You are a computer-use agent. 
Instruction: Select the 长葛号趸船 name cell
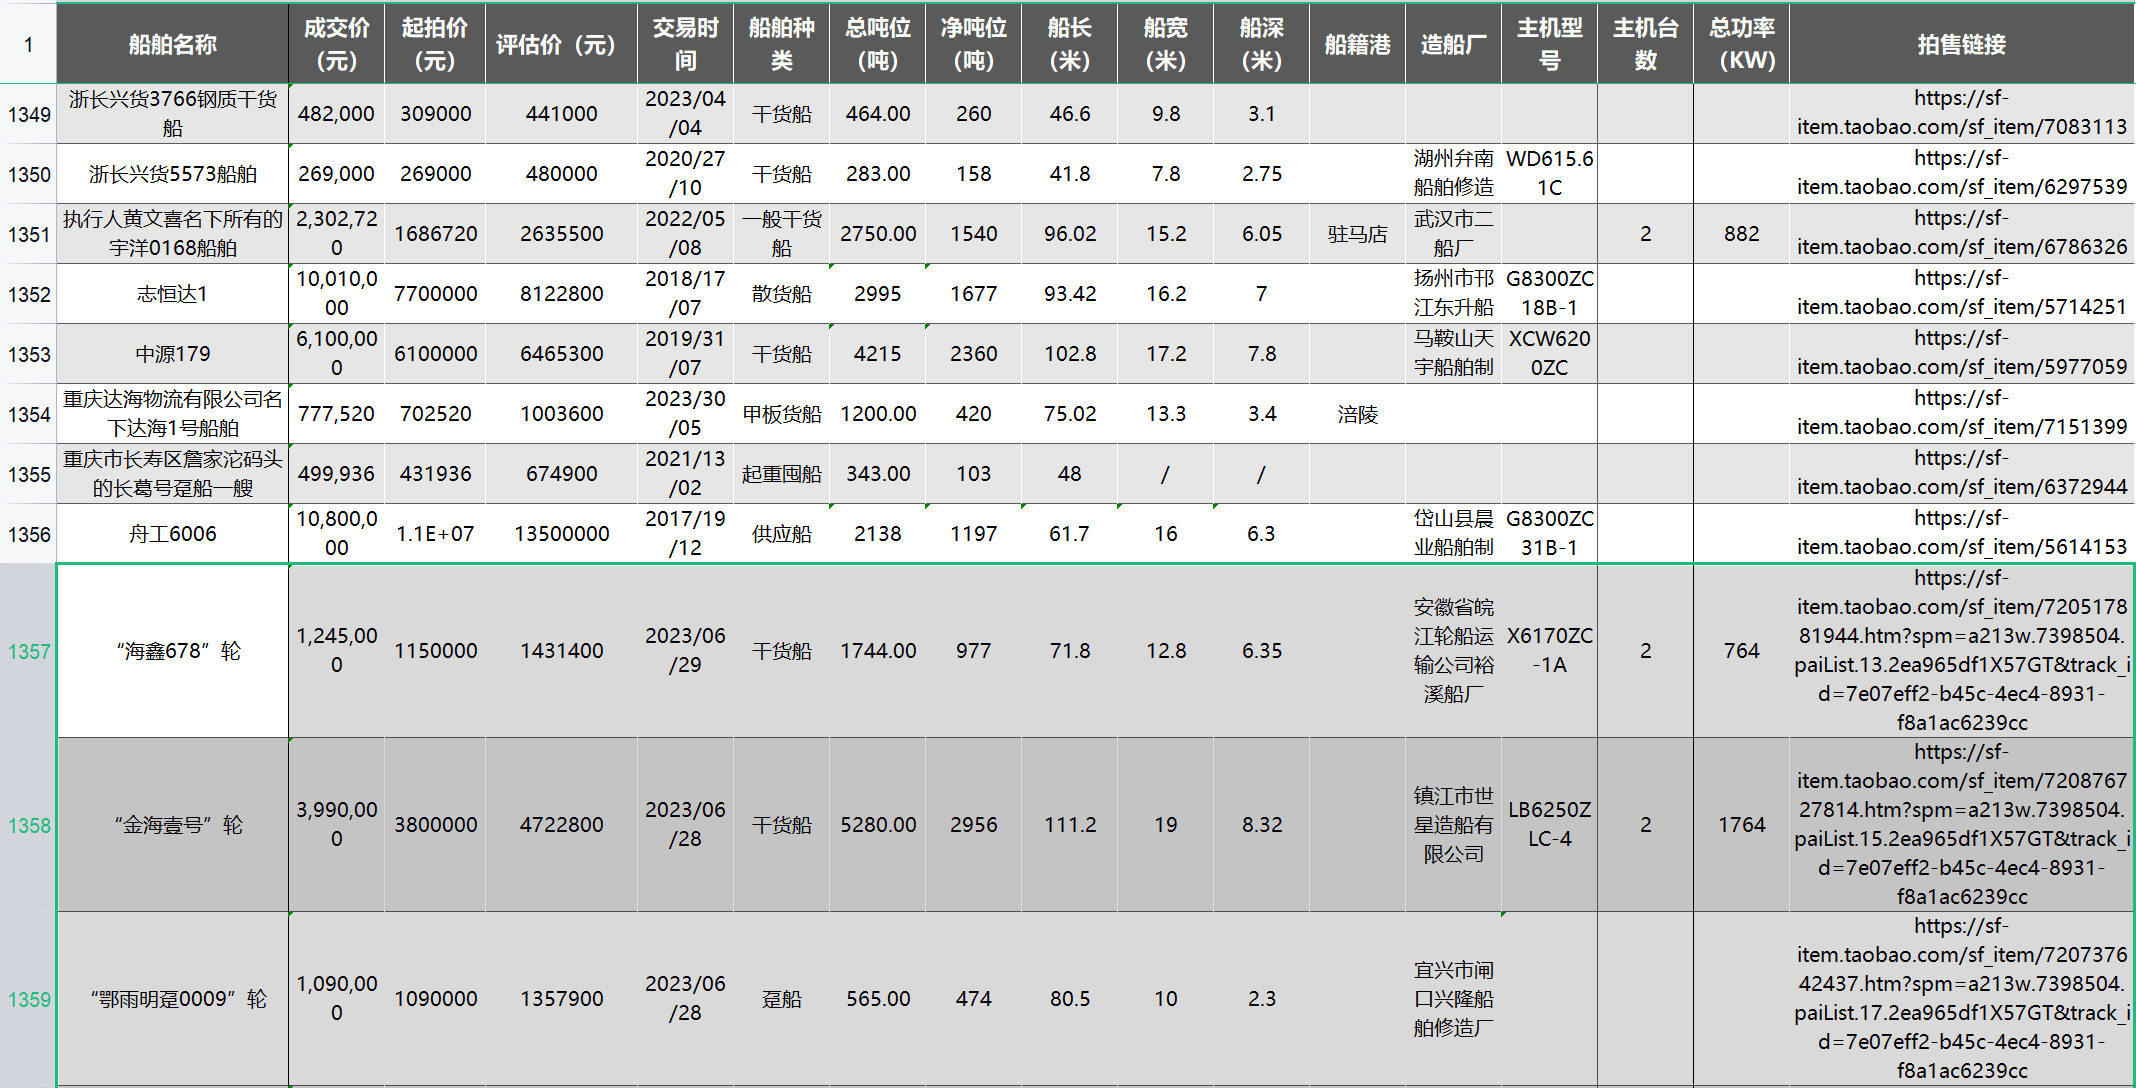pyautogui.click(x=173, y=474)
